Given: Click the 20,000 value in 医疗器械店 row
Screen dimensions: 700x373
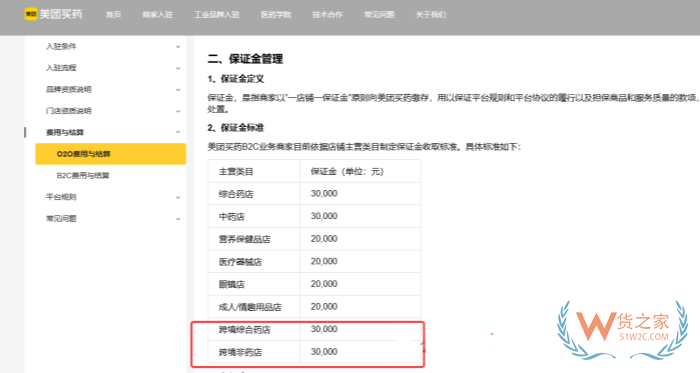Looking at the screenshot, I should pyautogui.click(x=324, y=261).
